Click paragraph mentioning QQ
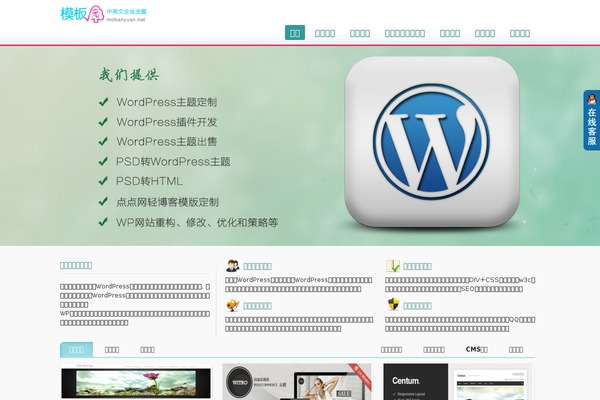The image size is (600, 400). click(460, 324)
